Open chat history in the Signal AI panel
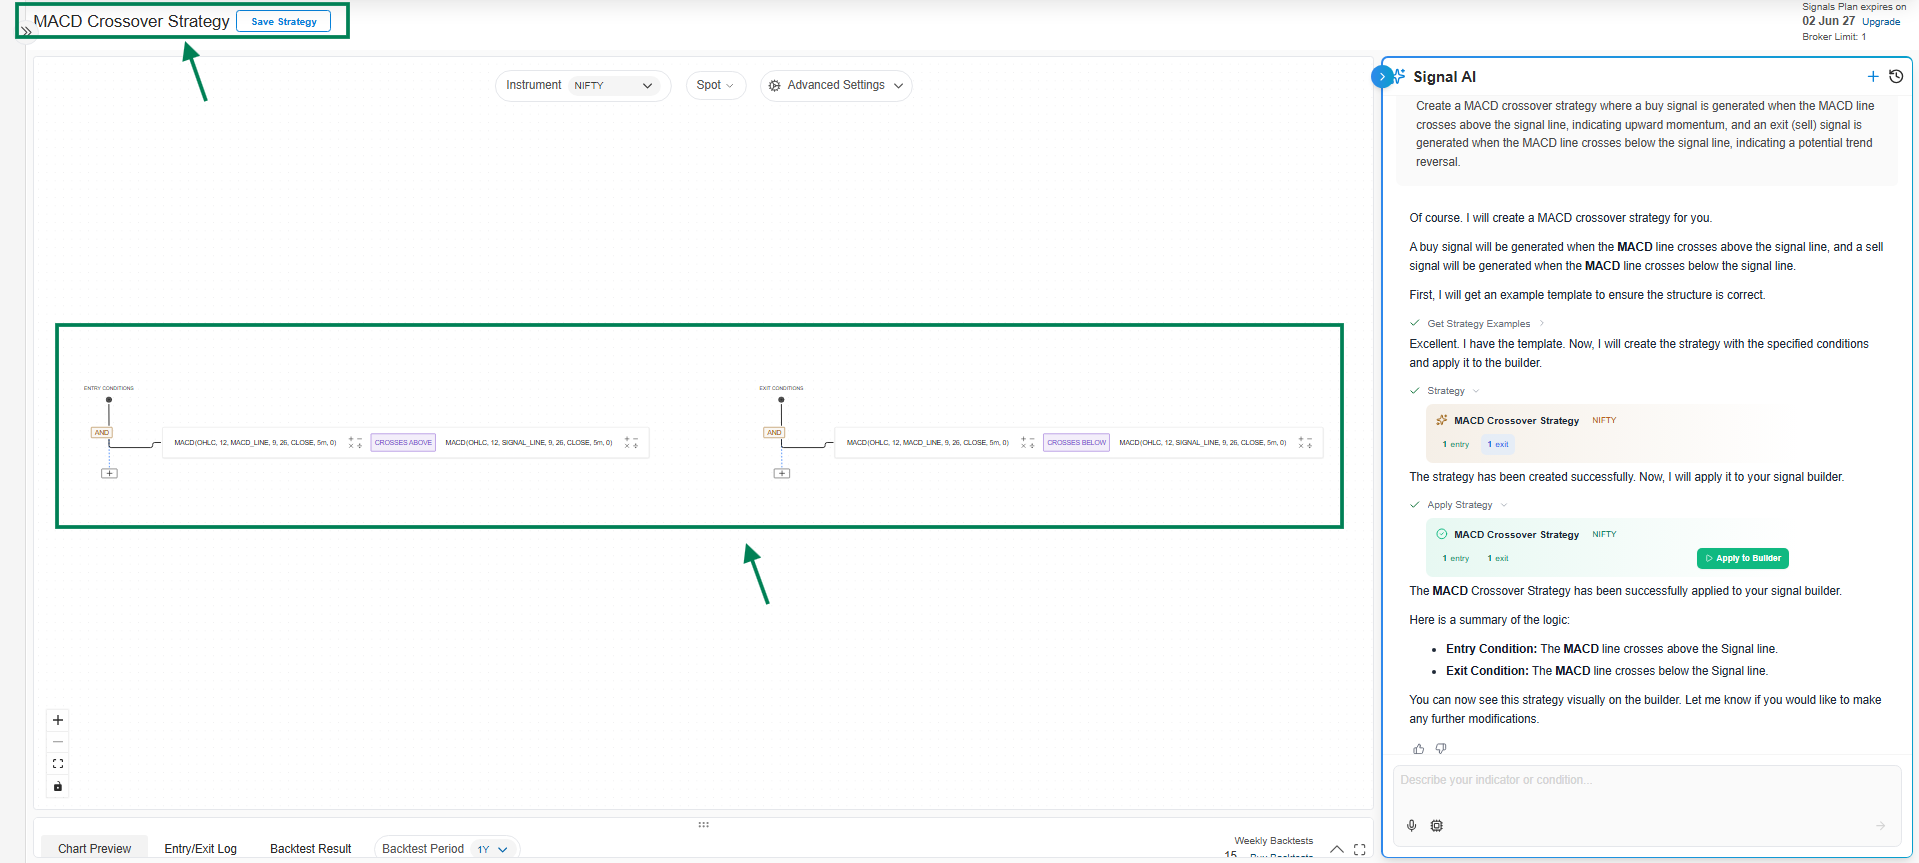The width and height of the screenshot is (1919, 863). (1896, 76)
